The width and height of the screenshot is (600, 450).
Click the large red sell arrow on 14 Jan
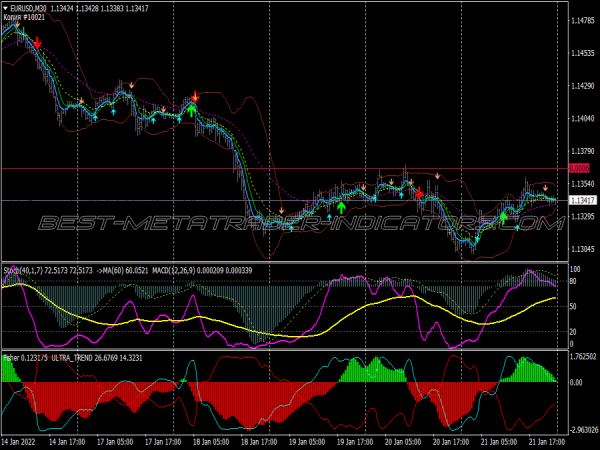click(x=37, y=43)
